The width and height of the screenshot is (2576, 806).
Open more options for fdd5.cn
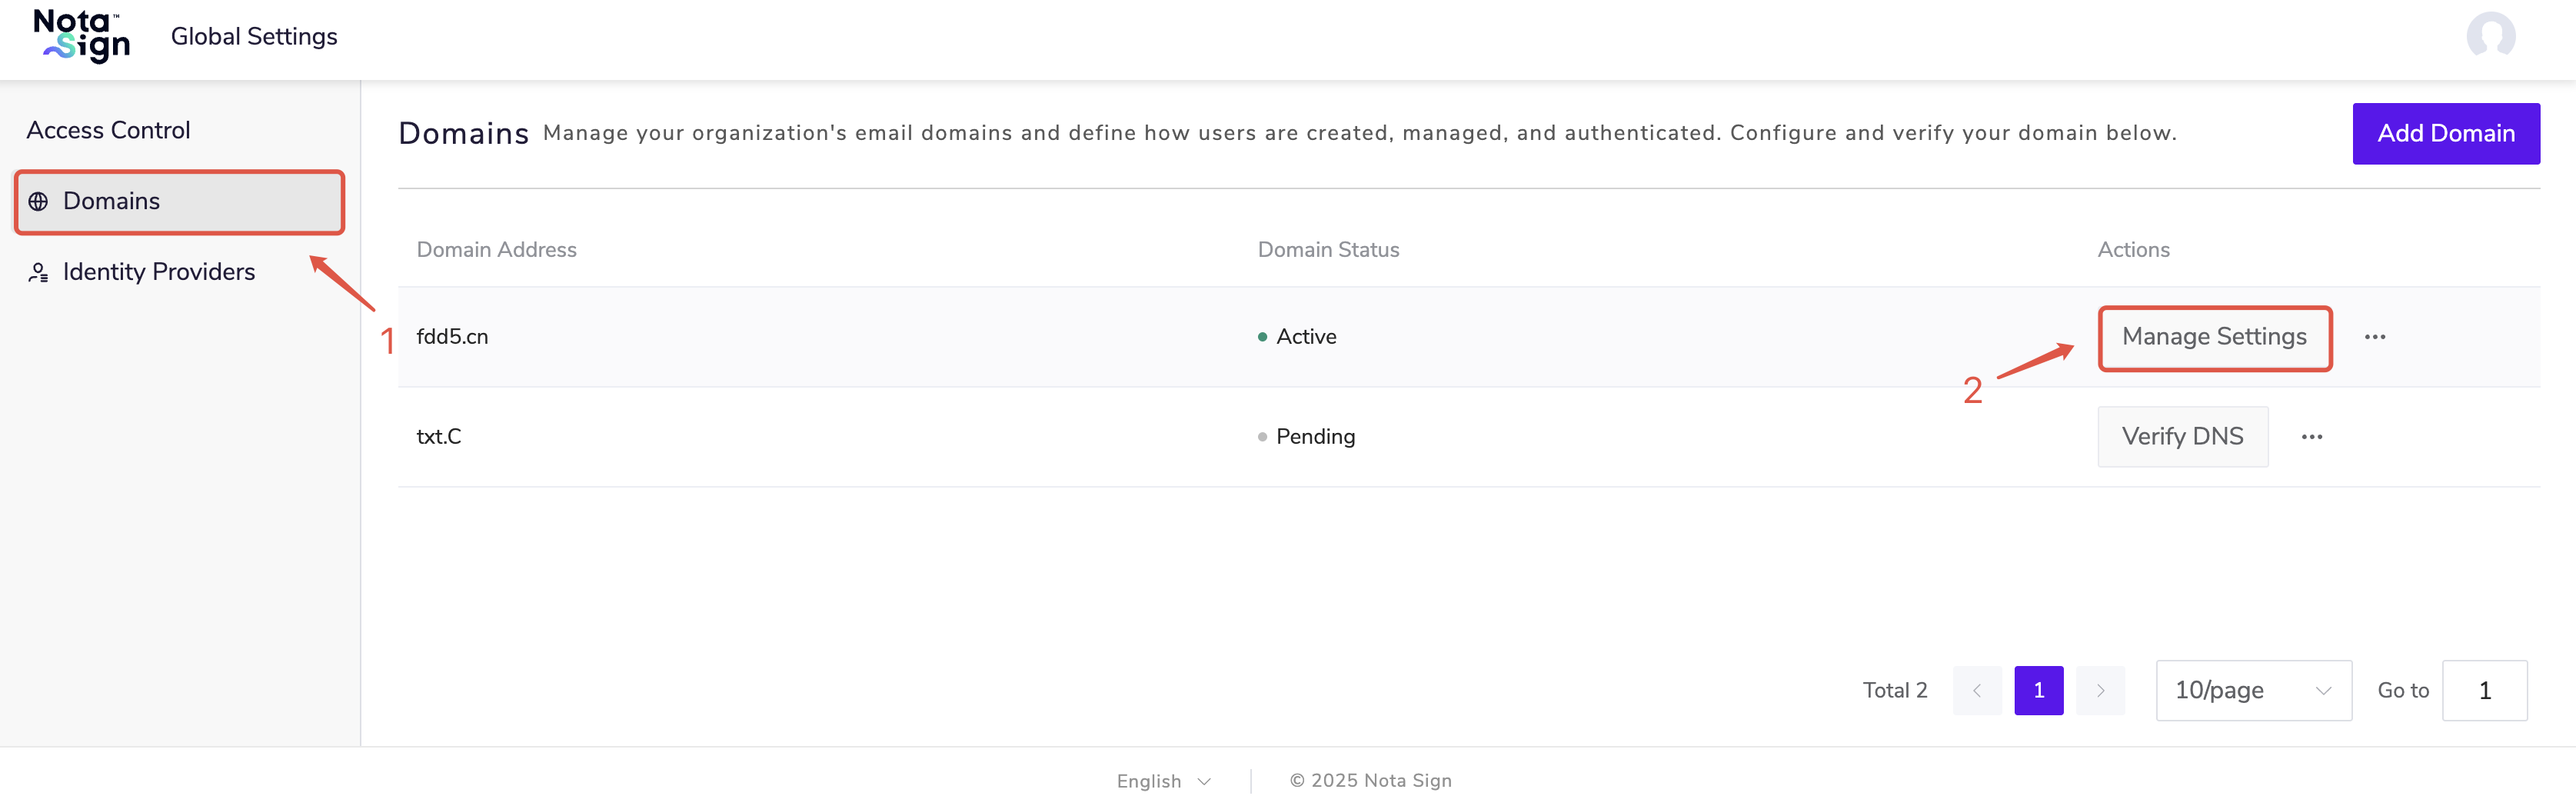pyautogui.click(x=2374, y=338)
